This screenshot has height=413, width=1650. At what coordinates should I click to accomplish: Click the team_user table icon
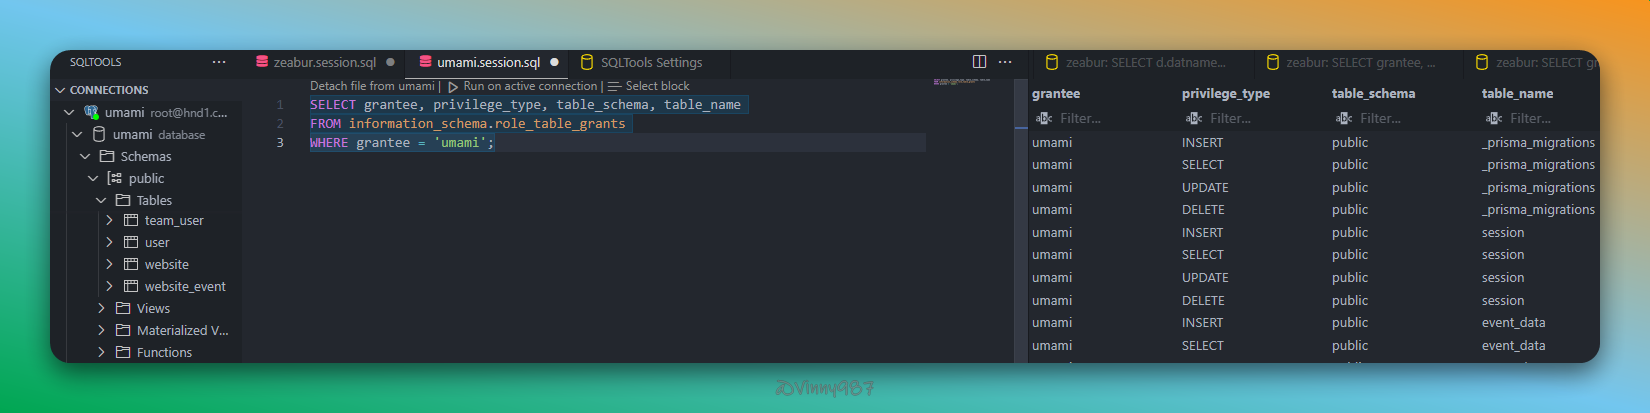pos(131,220)
